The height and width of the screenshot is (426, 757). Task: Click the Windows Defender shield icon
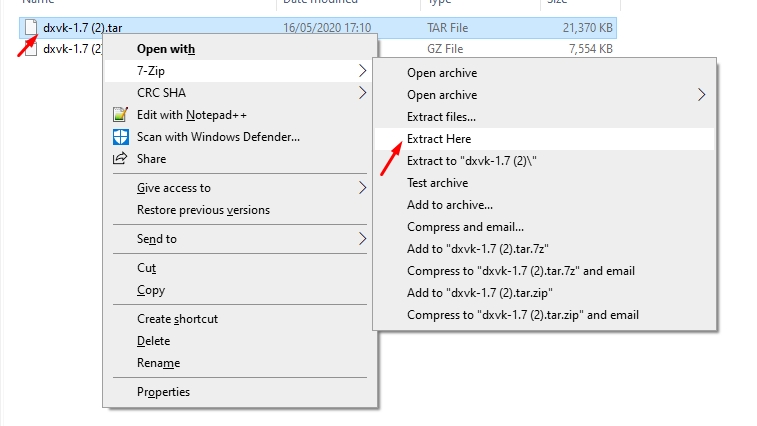click(120, 137)
